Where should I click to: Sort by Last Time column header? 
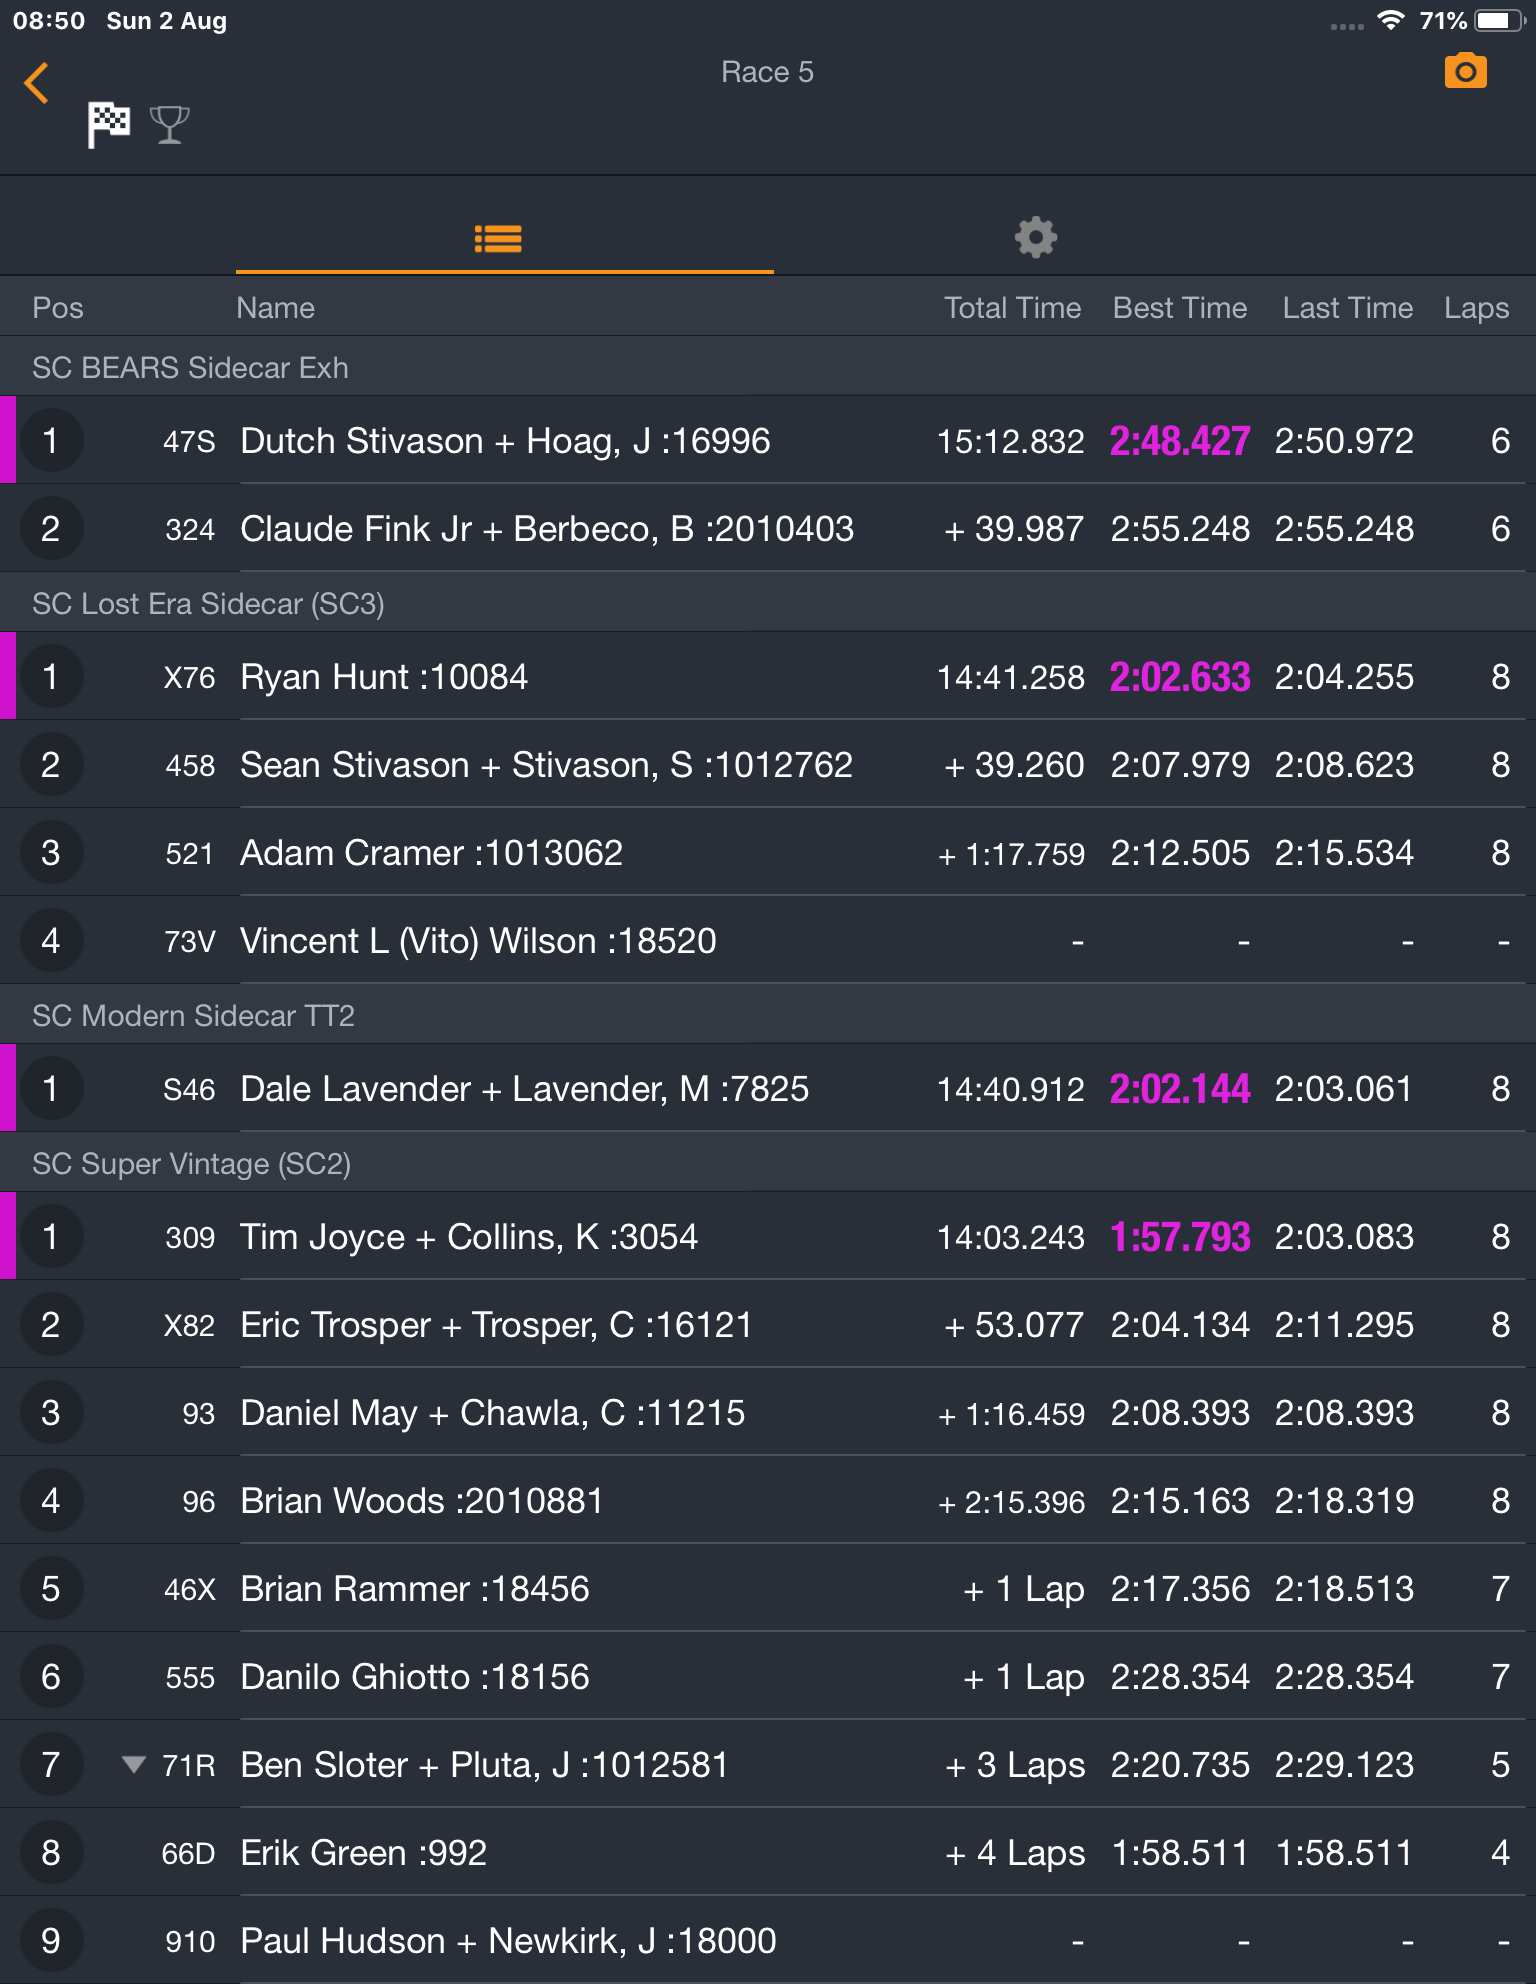(1348, 308)
